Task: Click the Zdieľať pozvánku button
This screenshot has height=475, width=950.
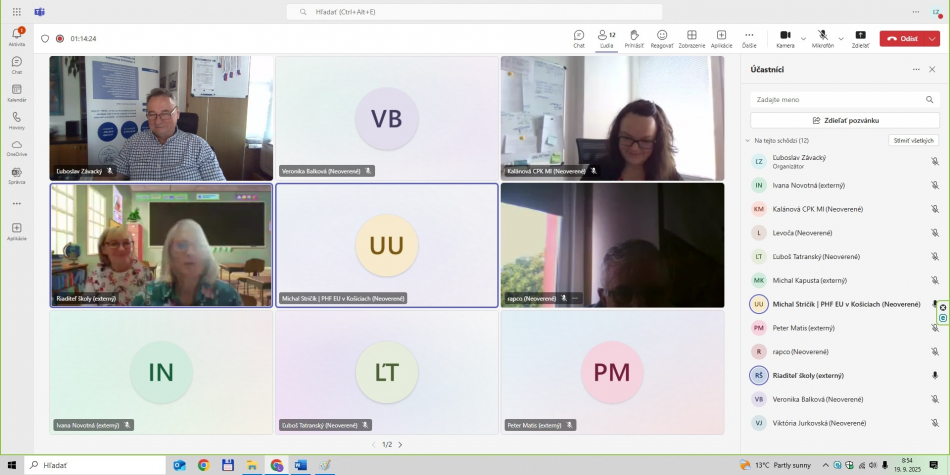Action: click(x=845, y=120)
